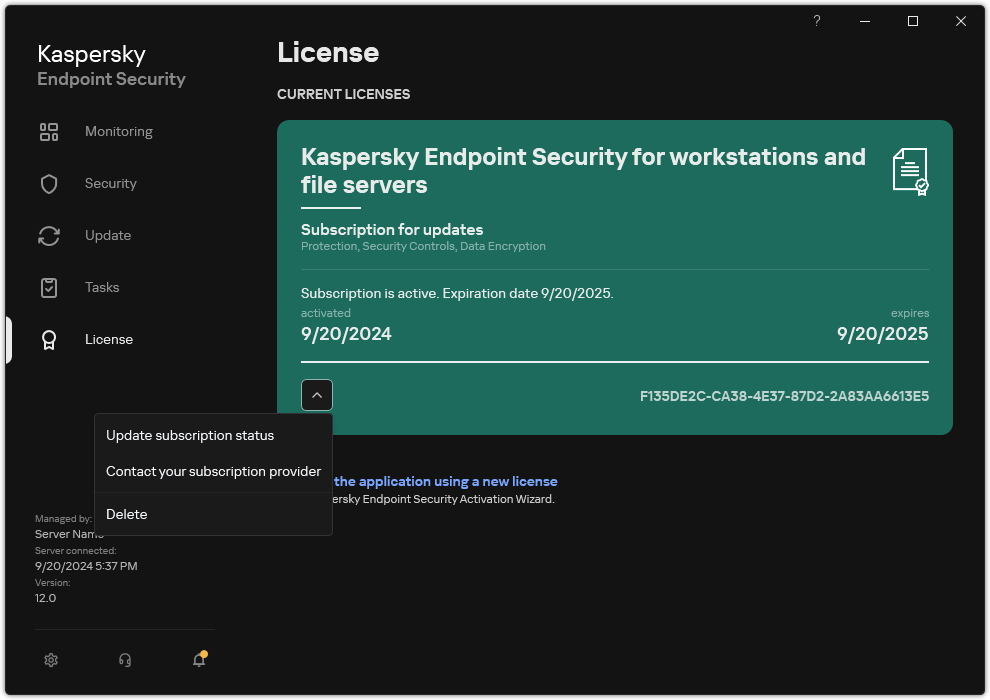Image resolution: width=990 pixels, height=700 pixels.
Task: Click the Security shield icon
Action: pos(49,184)
